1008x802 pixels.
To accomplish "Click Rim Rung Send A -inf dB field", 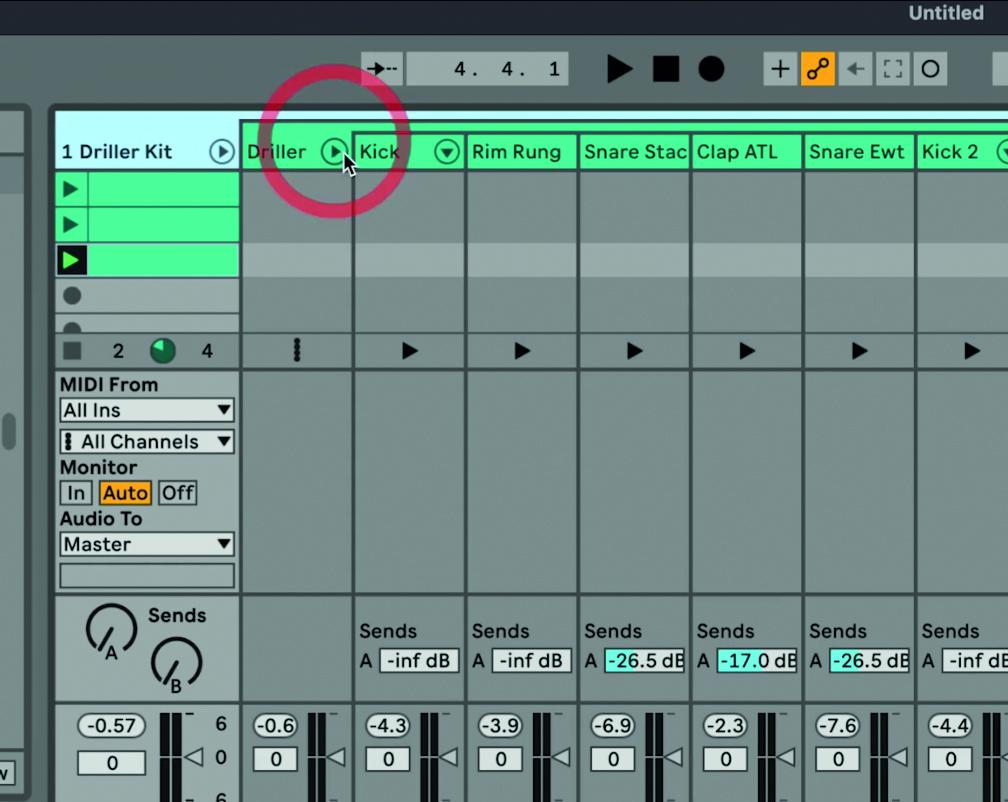I will [x=532, y=661].
